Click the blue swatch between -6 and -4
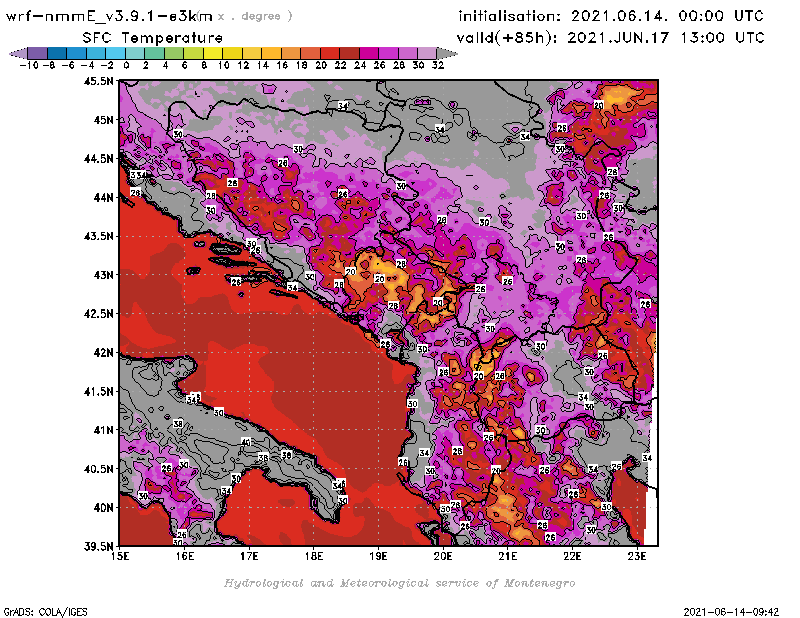Image resolution: width=800 pixels, height=618 pixels. pyautogui.click(x=77, y=53)
